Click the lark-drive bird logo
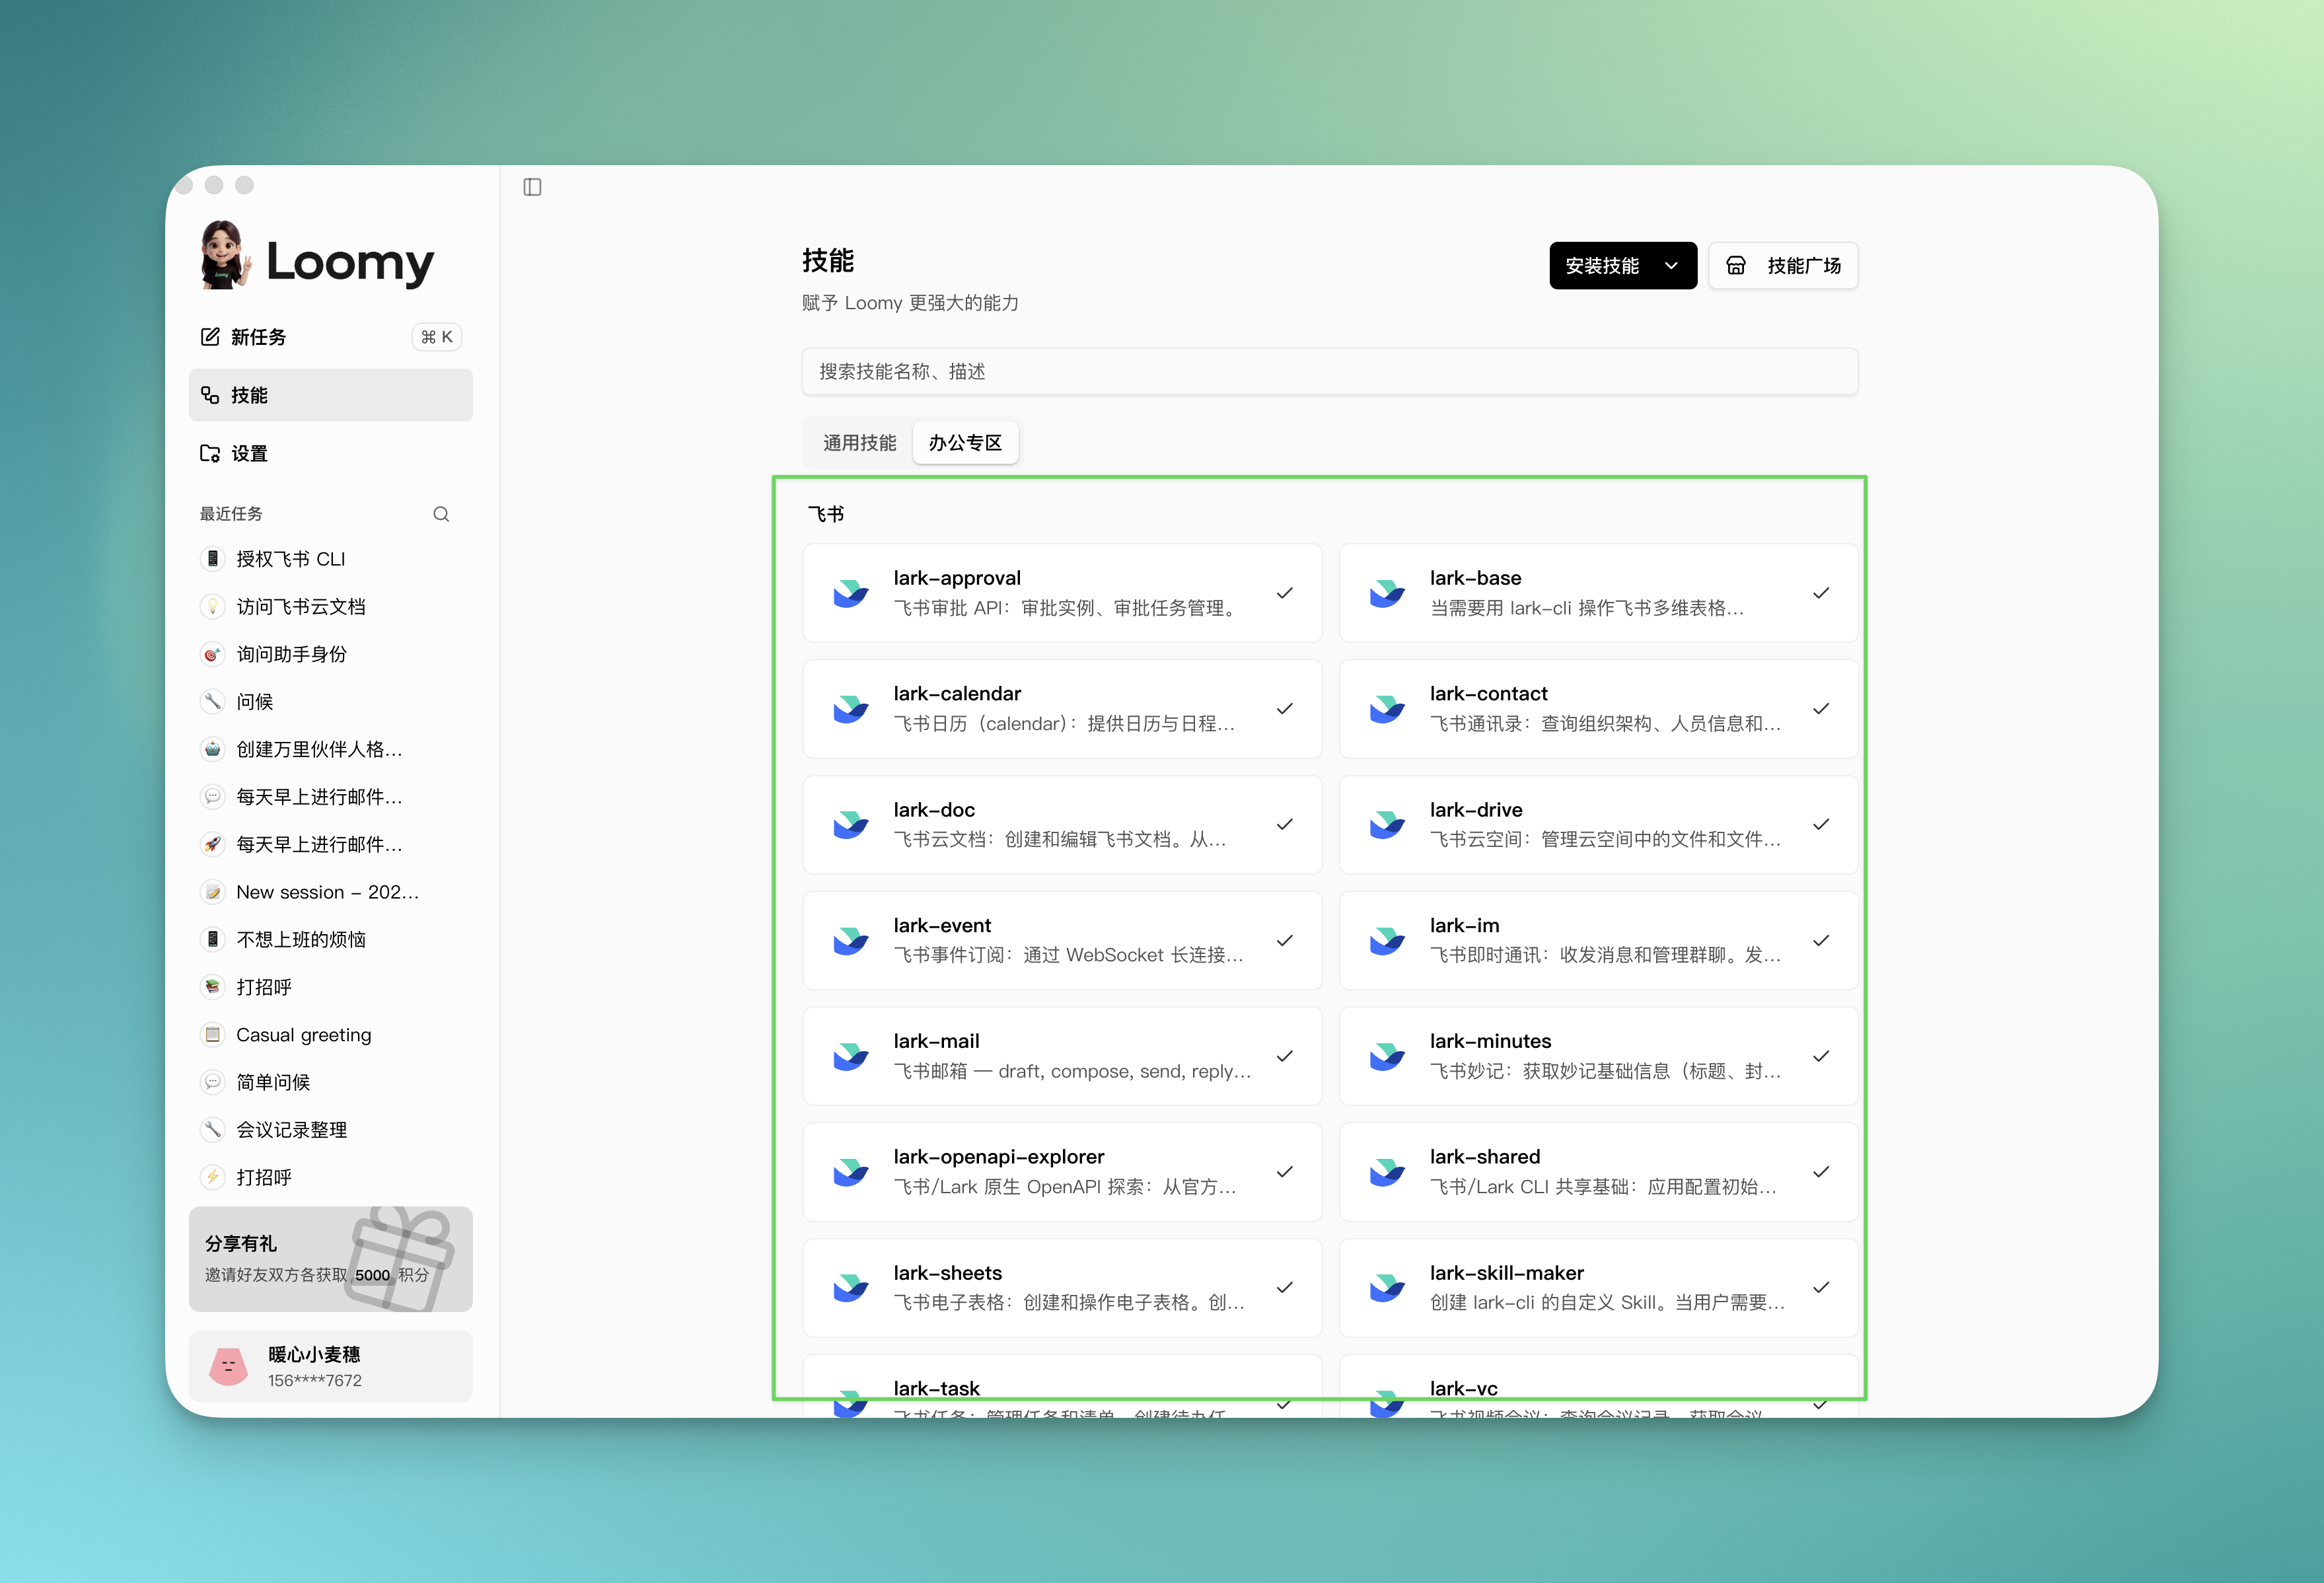The height and width of the screenshot is (1583, 2324). 1387,825
